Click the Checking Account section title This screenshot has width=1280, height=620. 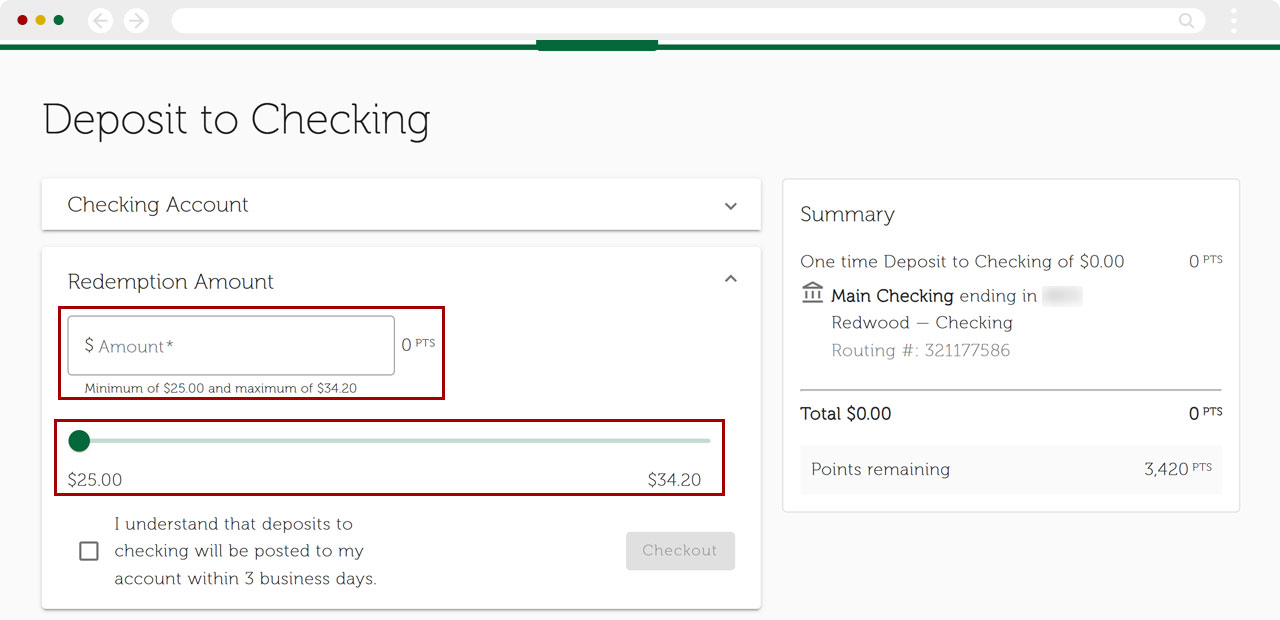158,205
